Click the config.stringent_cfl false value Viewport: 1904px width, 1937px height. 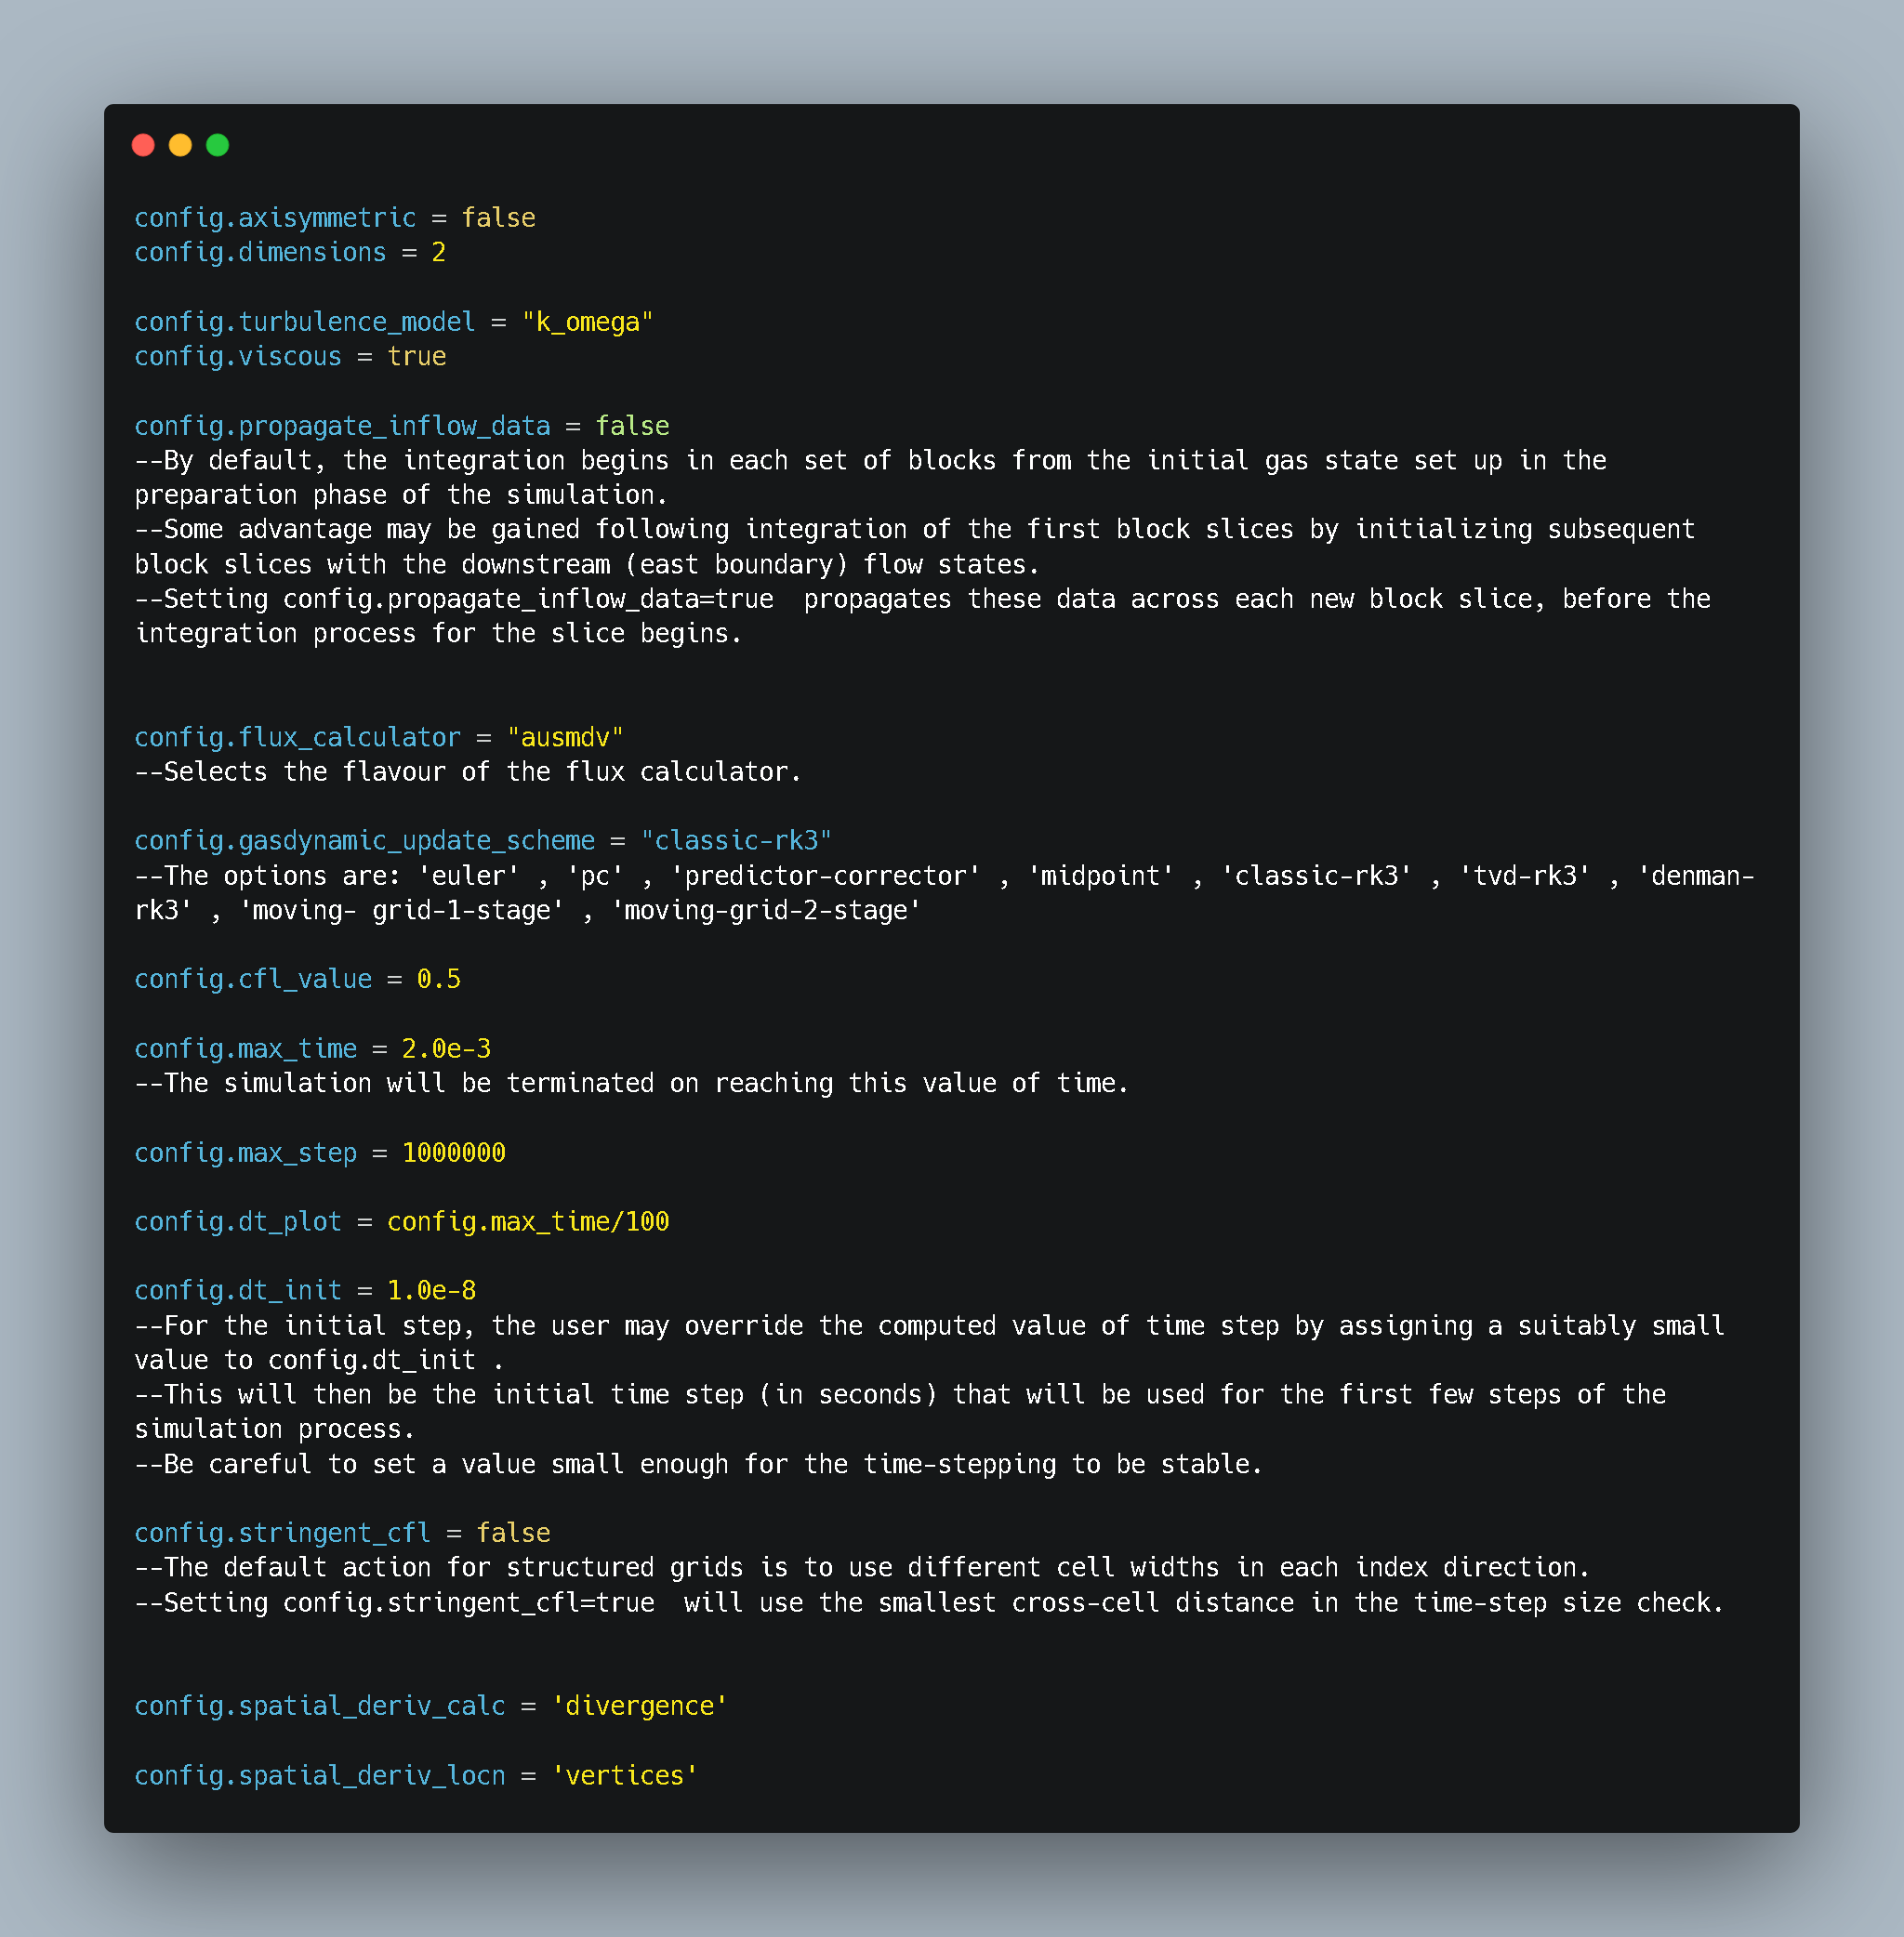(x=513, y=1533)
